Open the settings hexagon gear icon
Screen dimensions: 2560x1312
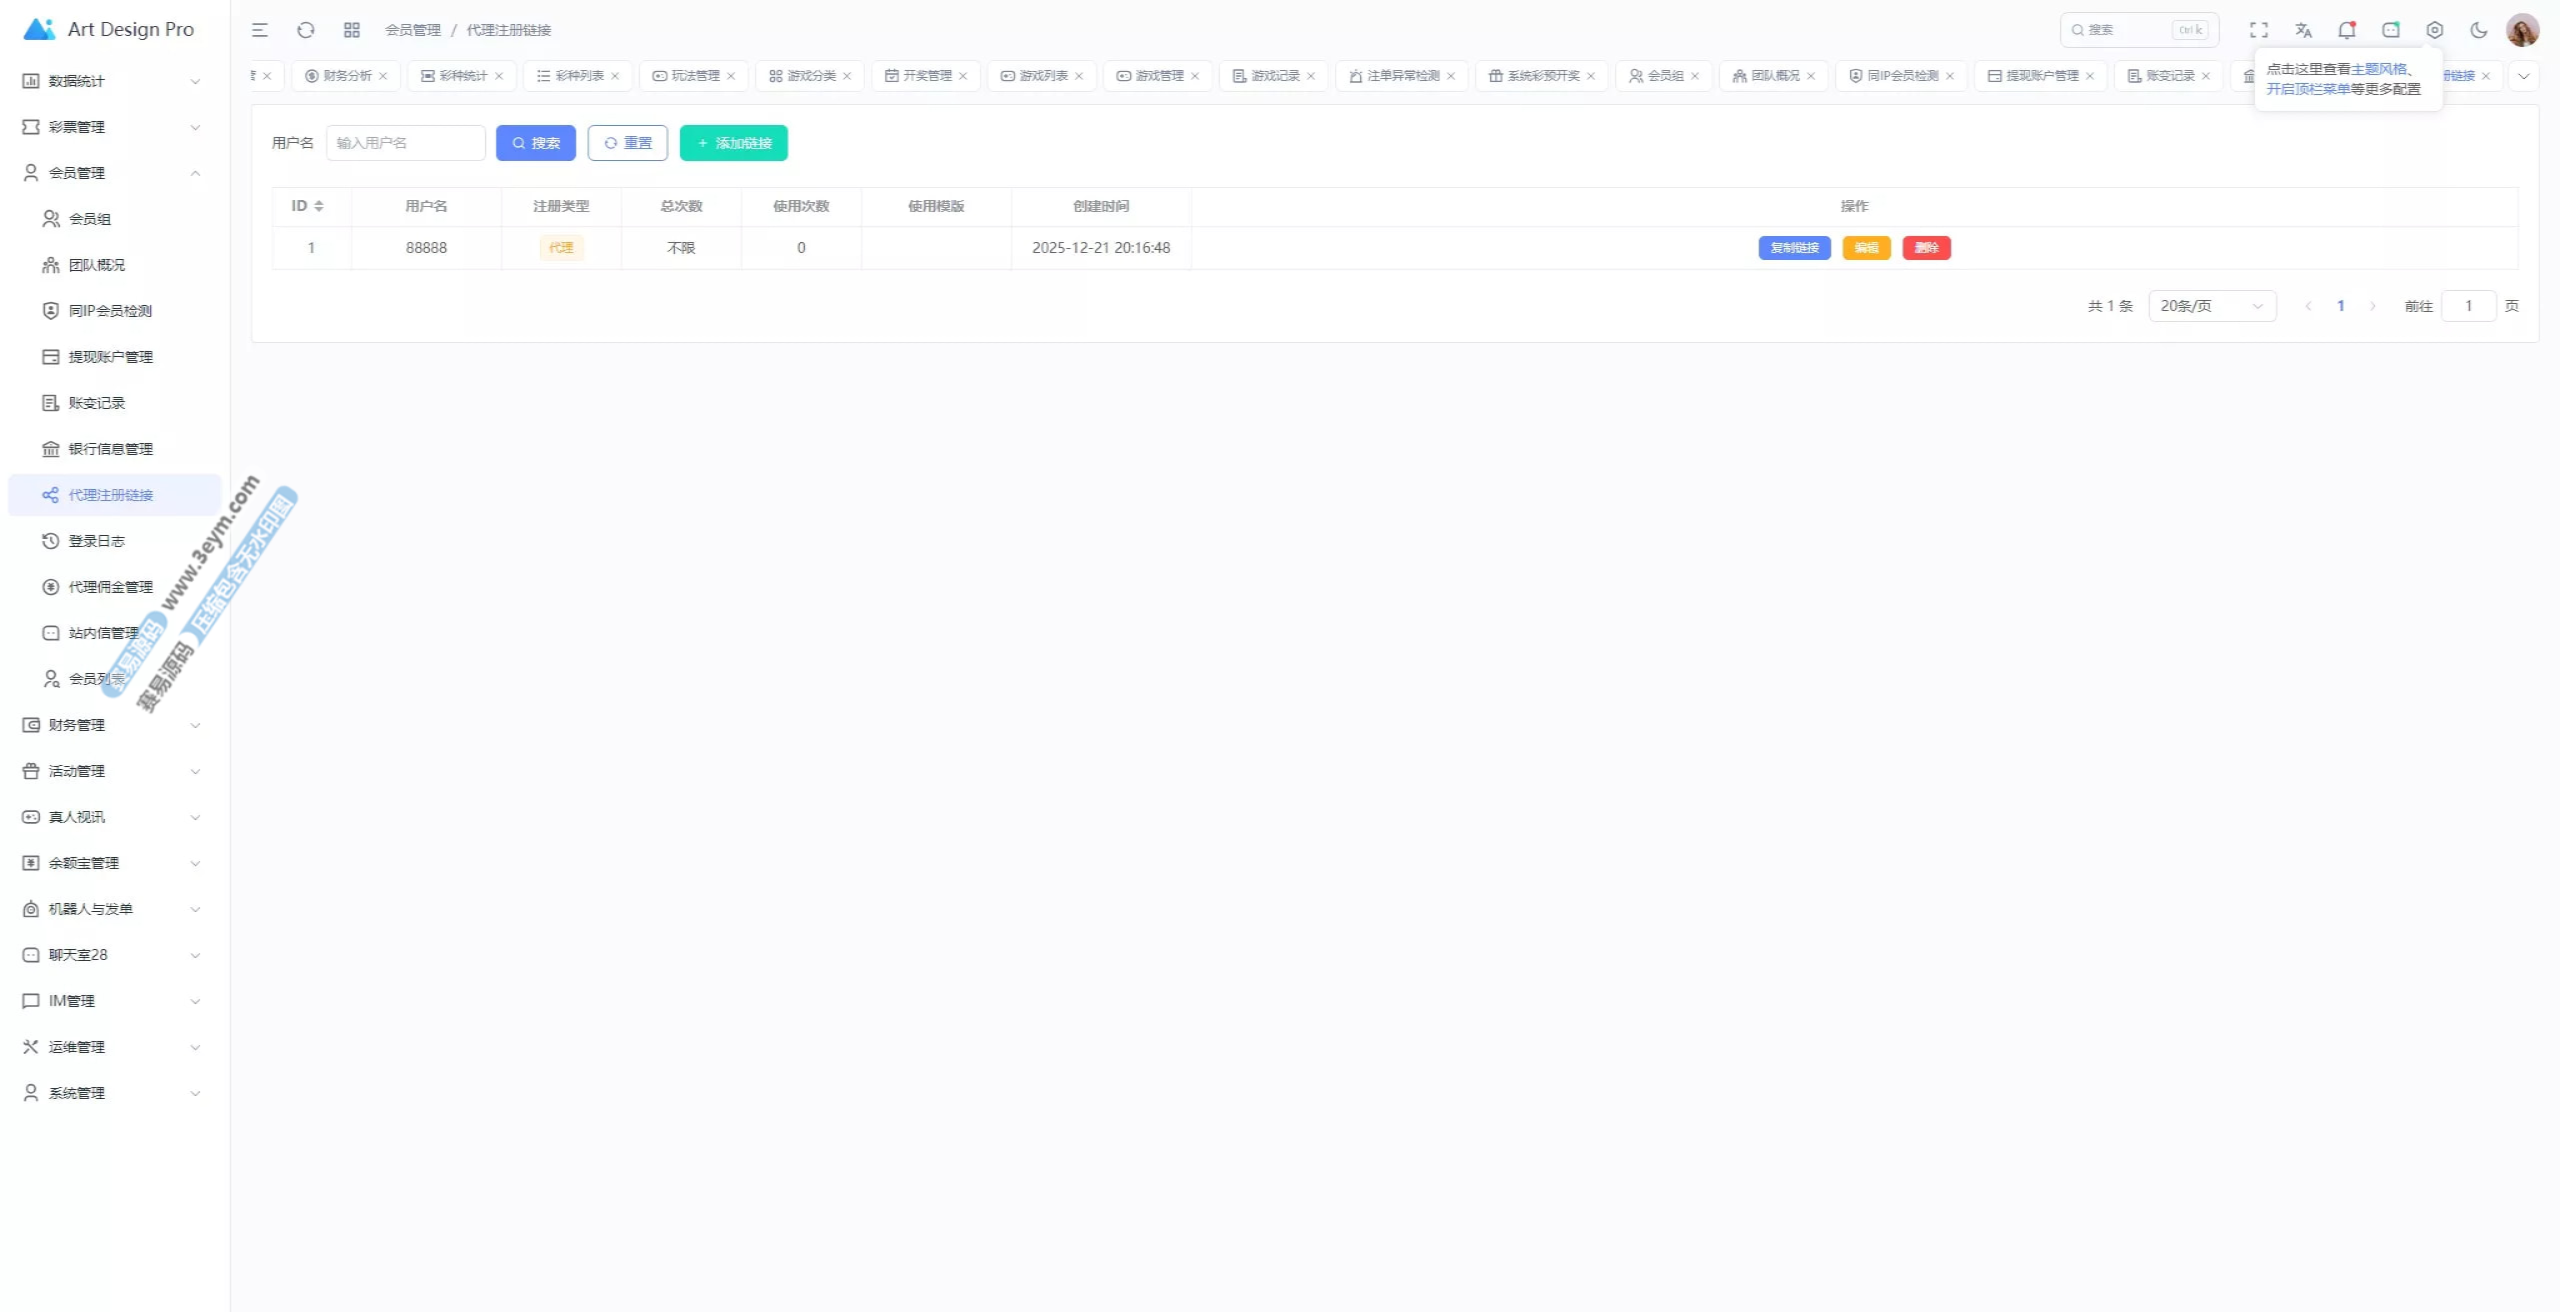(2435, 30)
